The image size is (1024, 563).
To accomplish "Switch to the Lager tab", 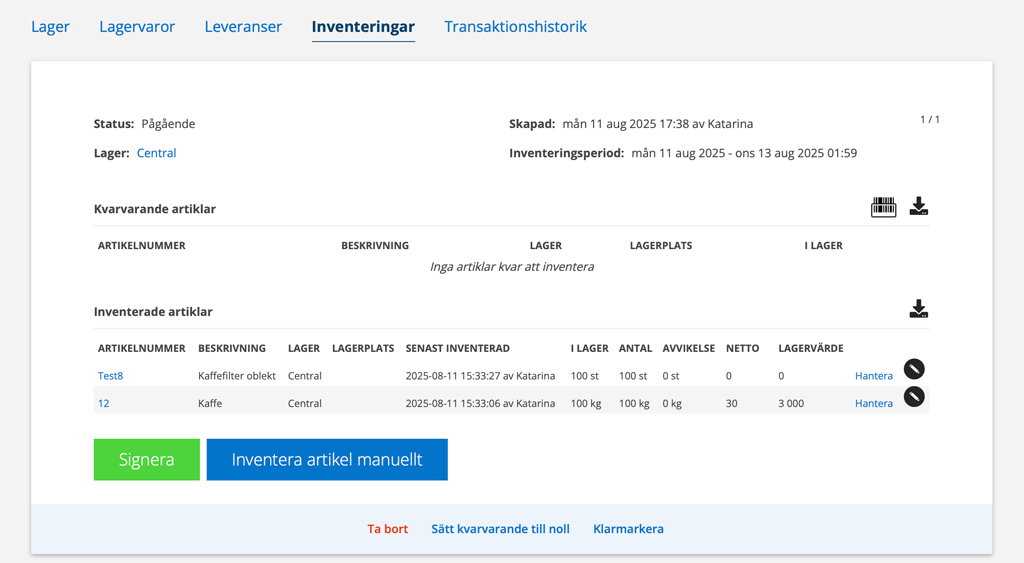I will click(x=50, y=27).
